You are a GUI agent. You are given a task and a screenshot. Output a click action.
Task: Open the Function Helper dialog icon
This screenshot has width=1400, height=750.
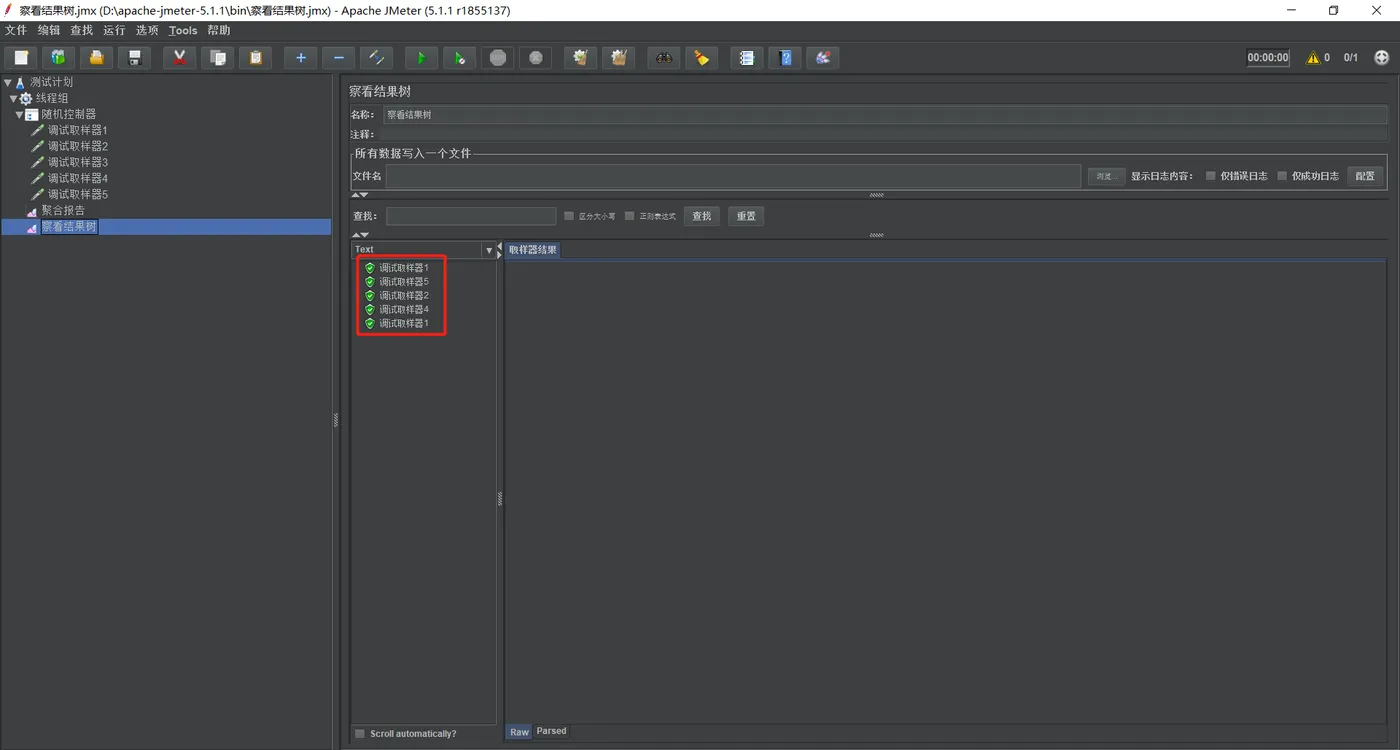click(746, 58)
